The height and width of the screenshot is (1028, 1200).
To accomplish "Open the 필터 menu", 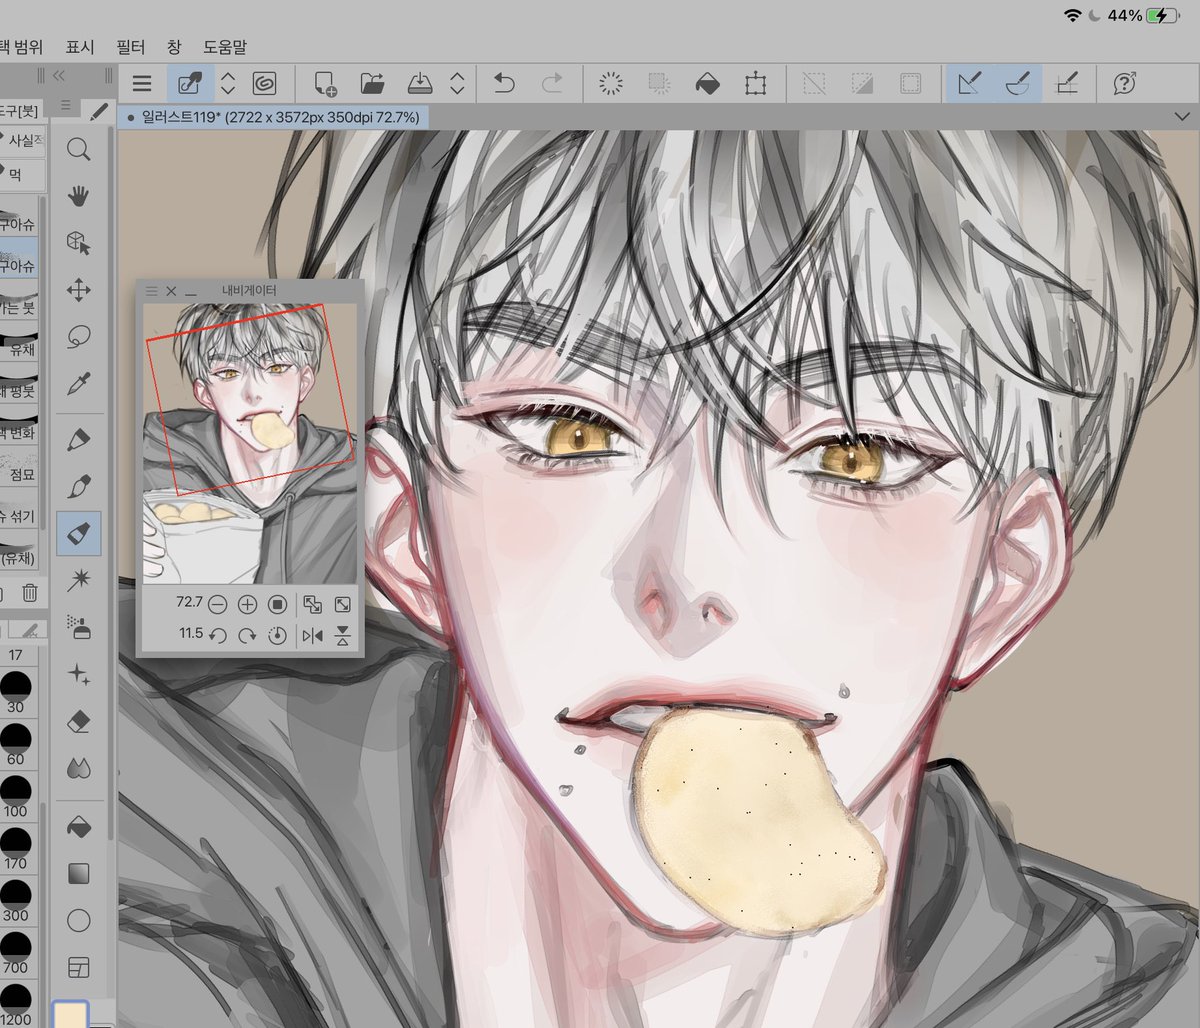I will pyautogui.click(x=131, y=46).
